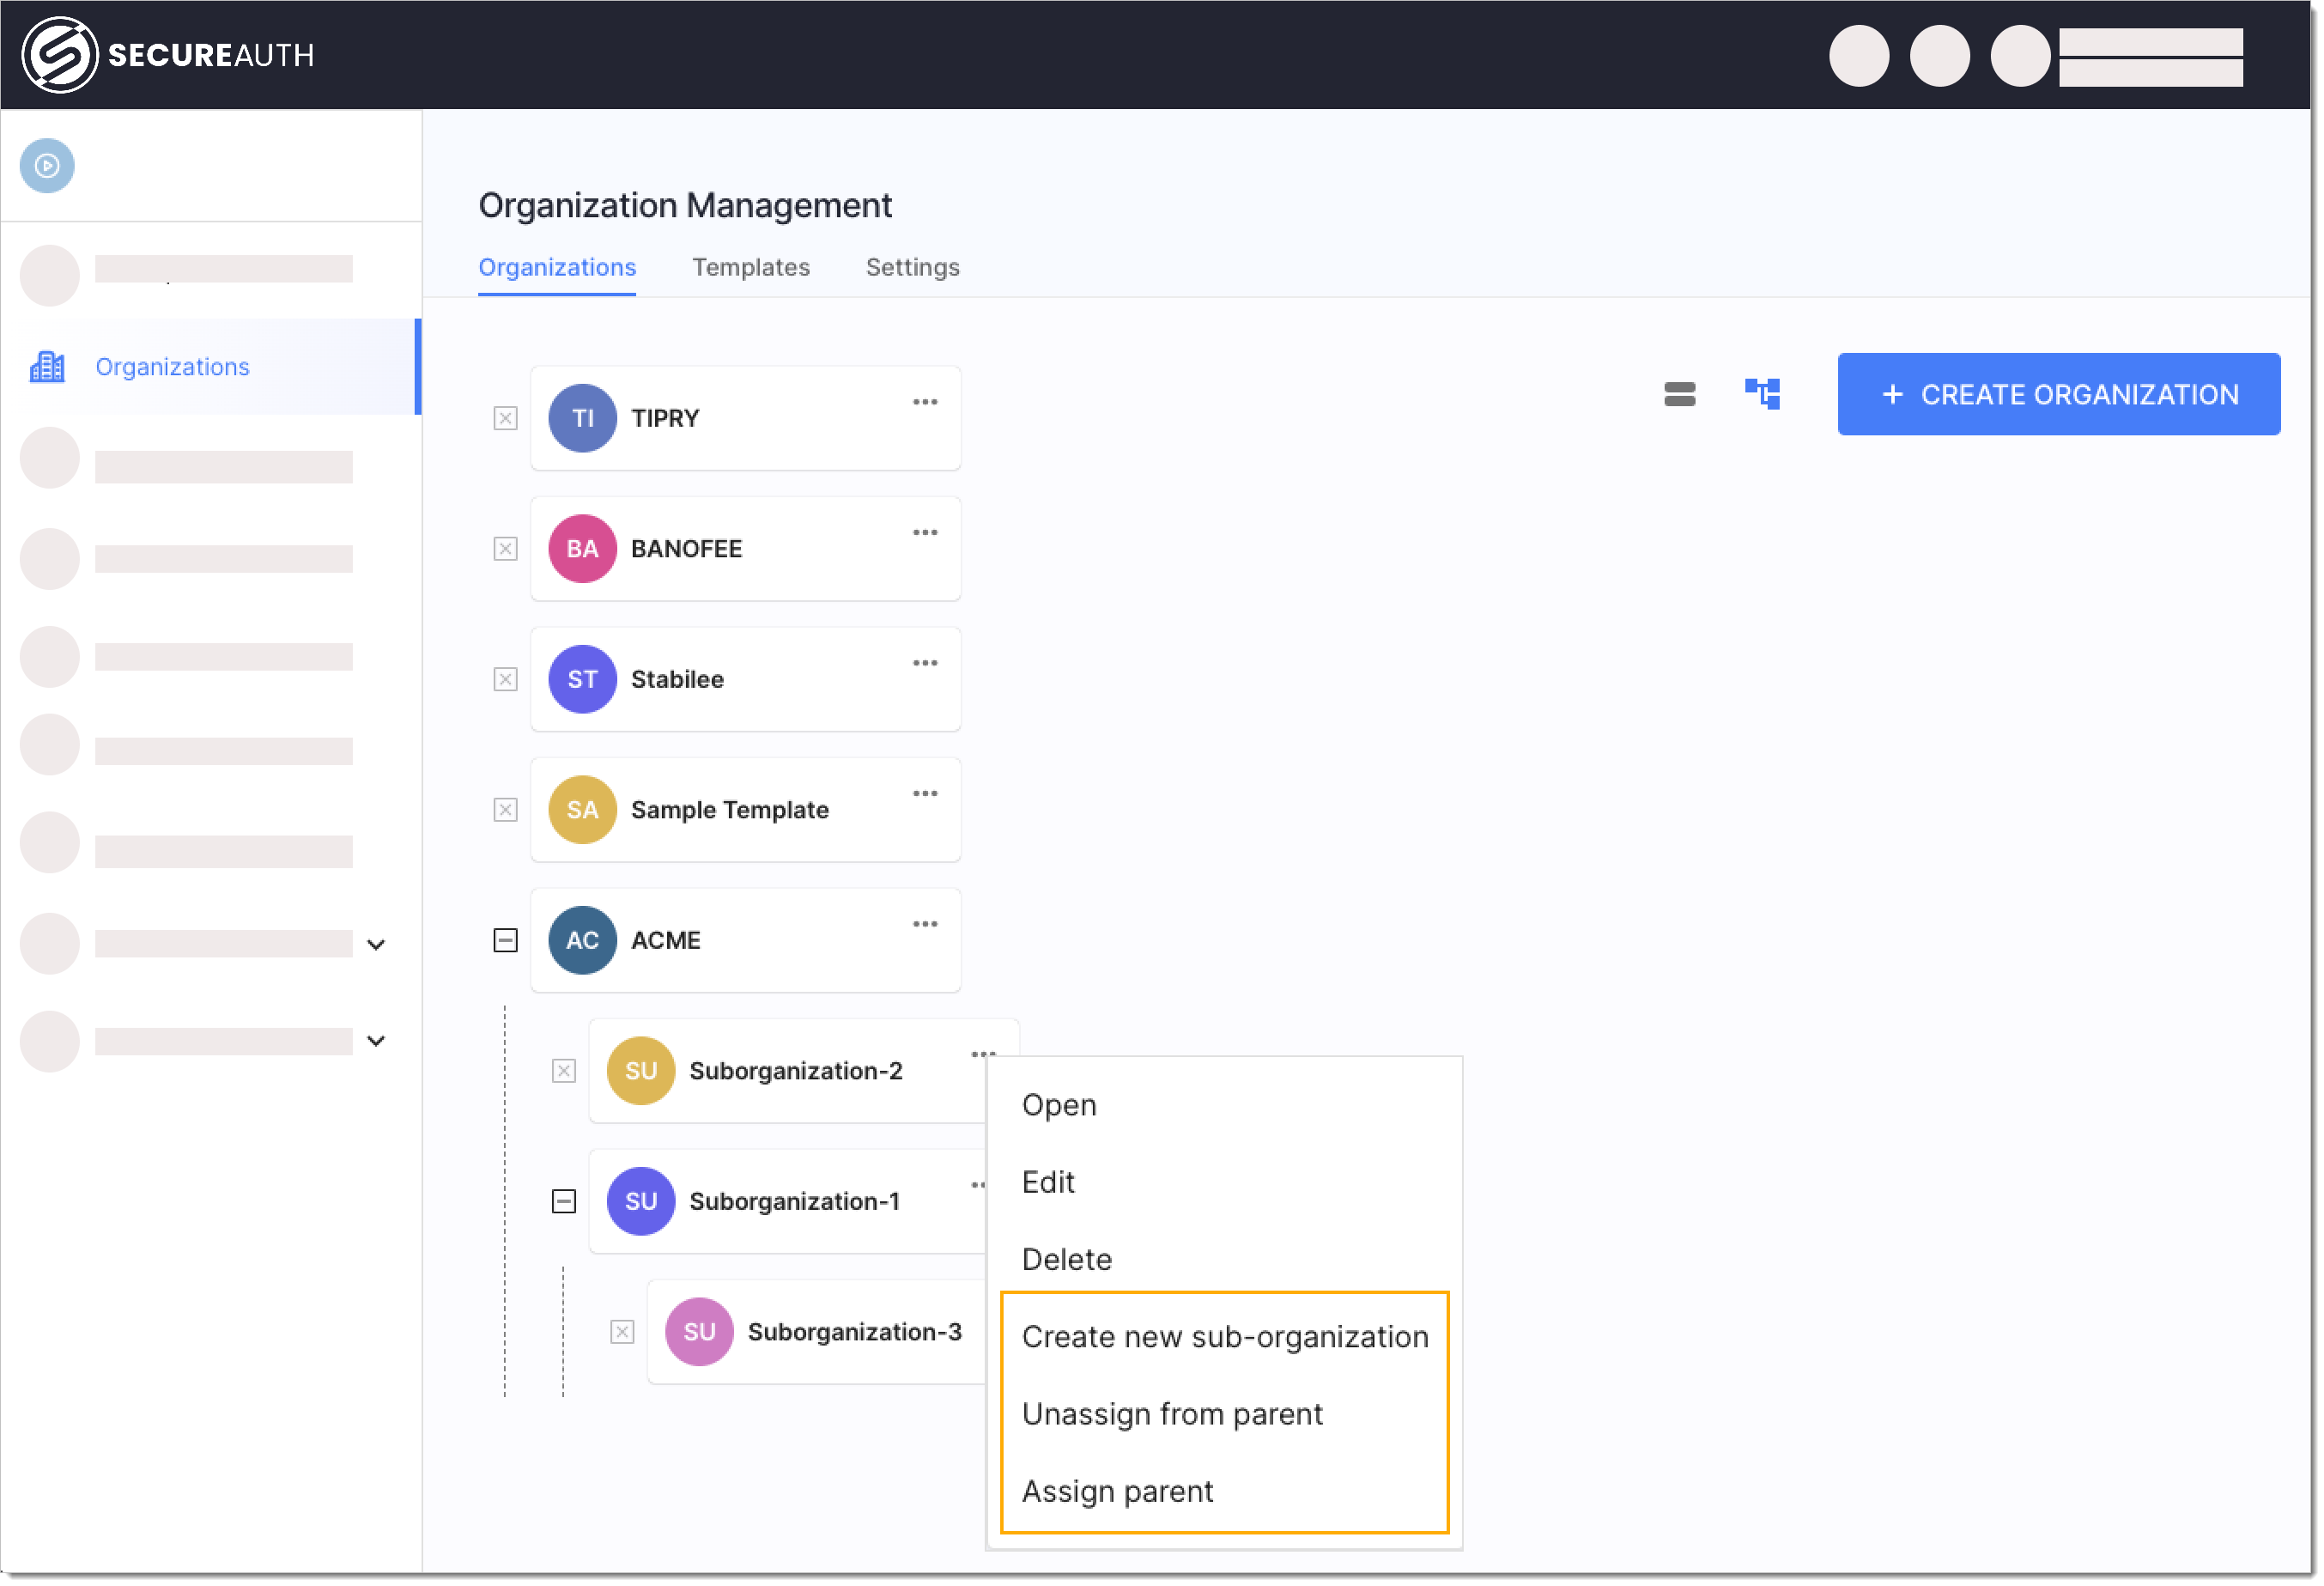Expand the first sidebar chevron section
Screen dimensions: 2324x1586
pos(376,945)
